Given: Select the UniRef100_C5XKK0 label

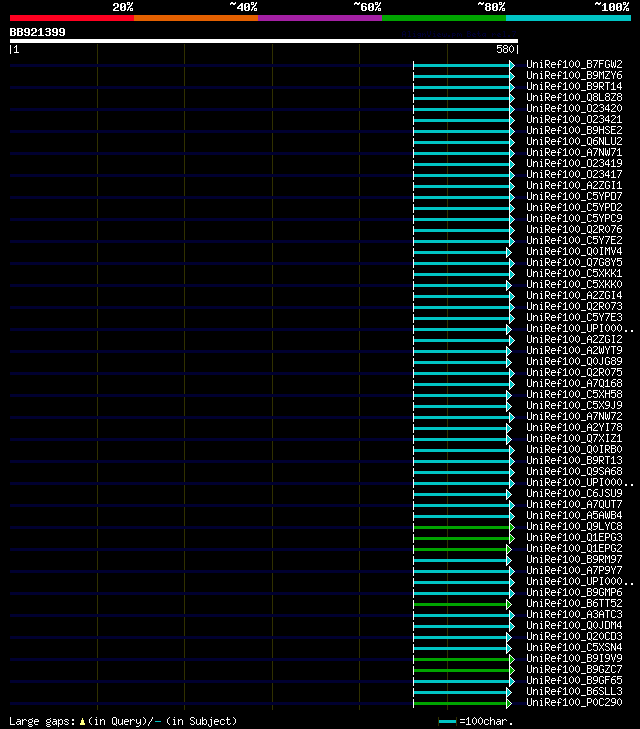Looking at the screenshot, I should coord(574,285).
